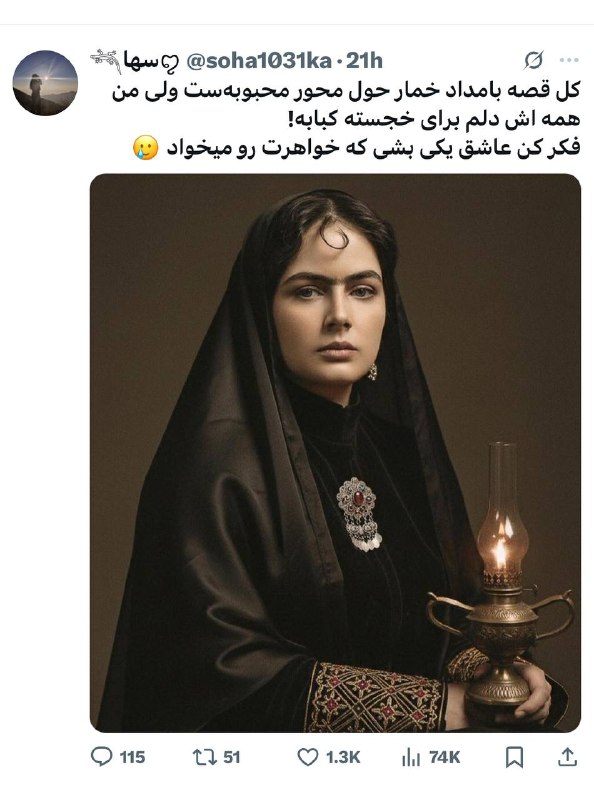Share the tweet via upload arrow icon
The height and width of the screenshot is (800, 594).
click(x=567, y=757)
